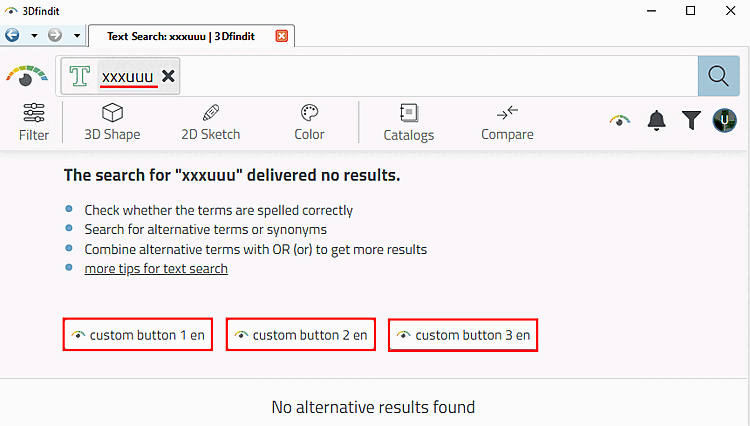Screen dimensions: 750x426
Task: Start a 3D Shape search
Action: point(112,122)
